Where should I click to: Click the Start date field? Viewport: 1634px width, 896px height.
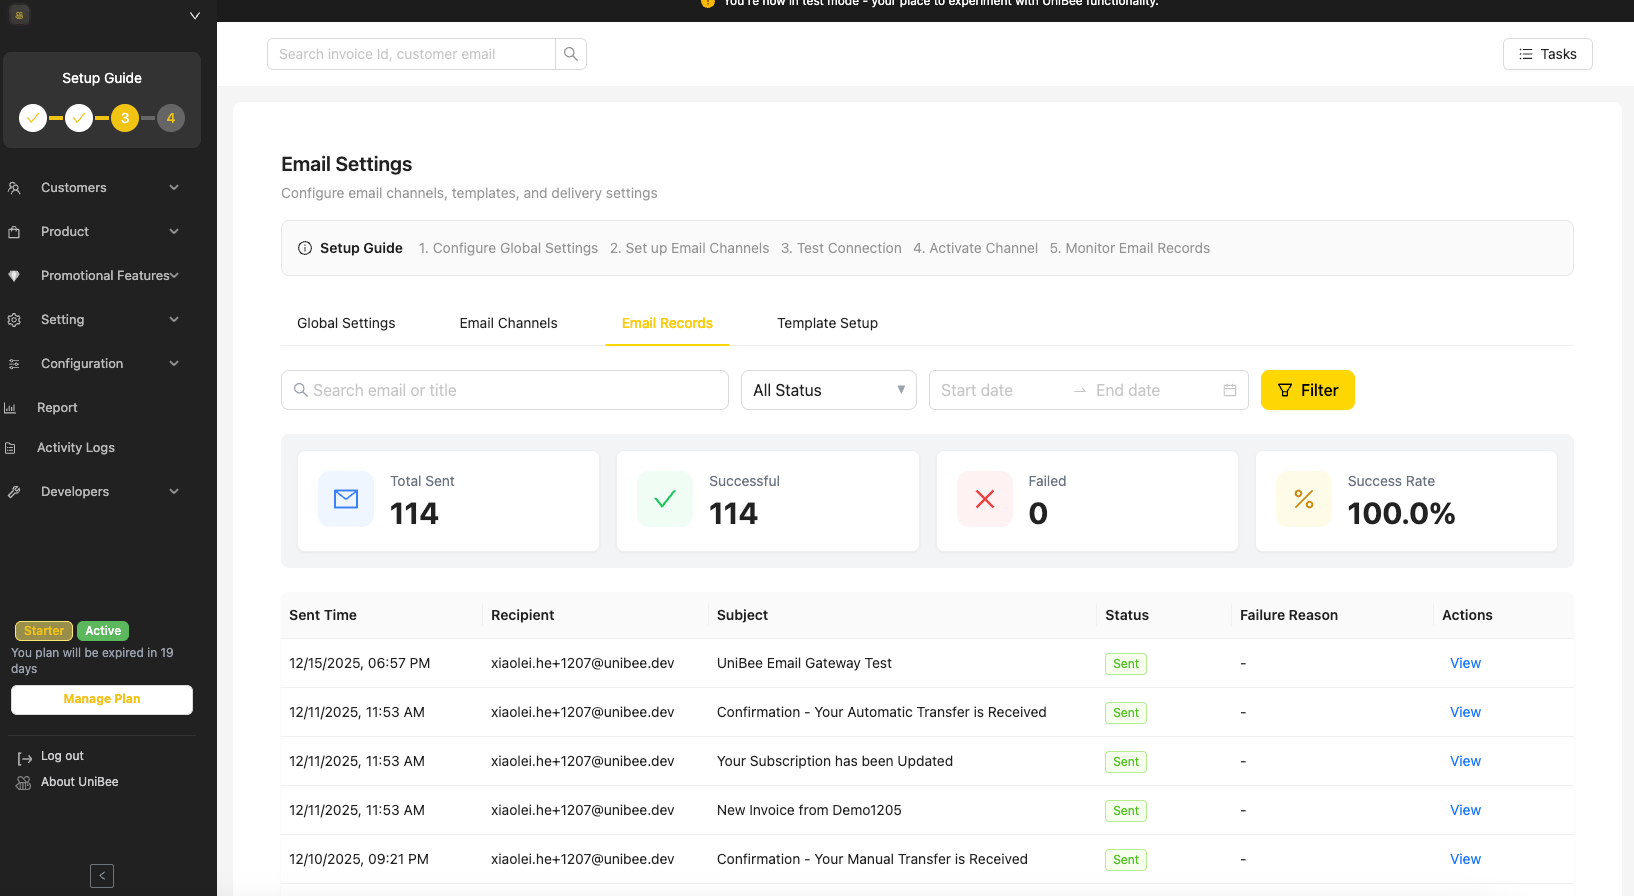point(1000,390)
